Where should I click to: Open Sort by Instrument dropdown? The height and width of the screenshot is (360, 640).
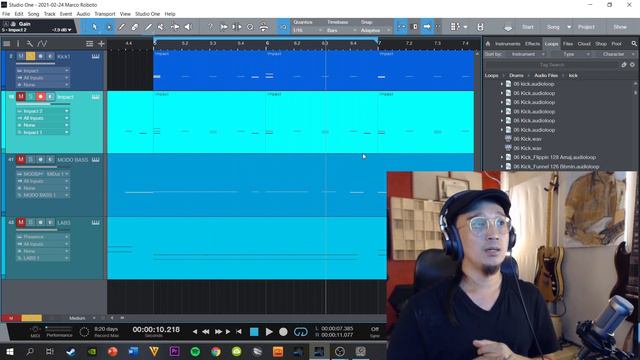coord(526,54)
